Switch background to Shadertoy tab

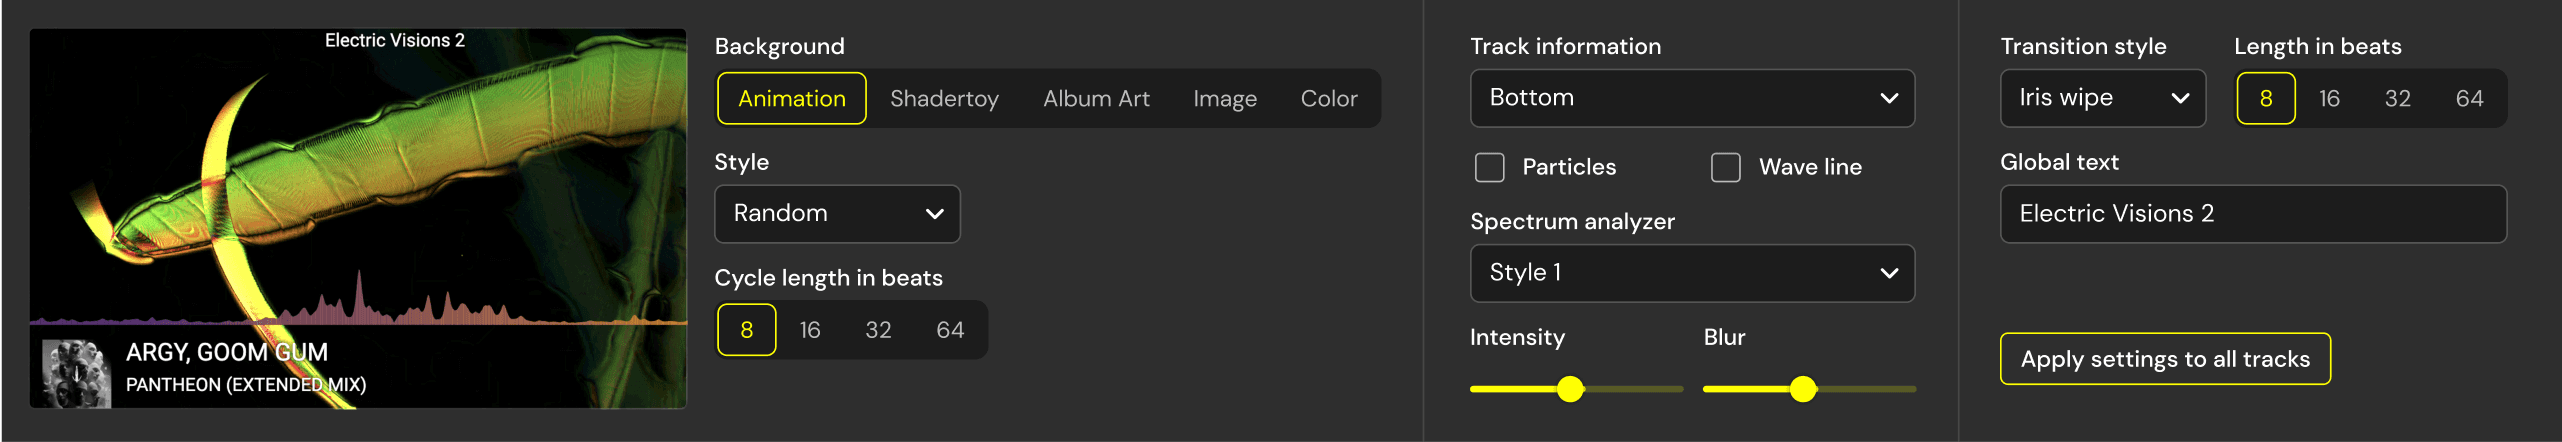click(x=944, y=98)
